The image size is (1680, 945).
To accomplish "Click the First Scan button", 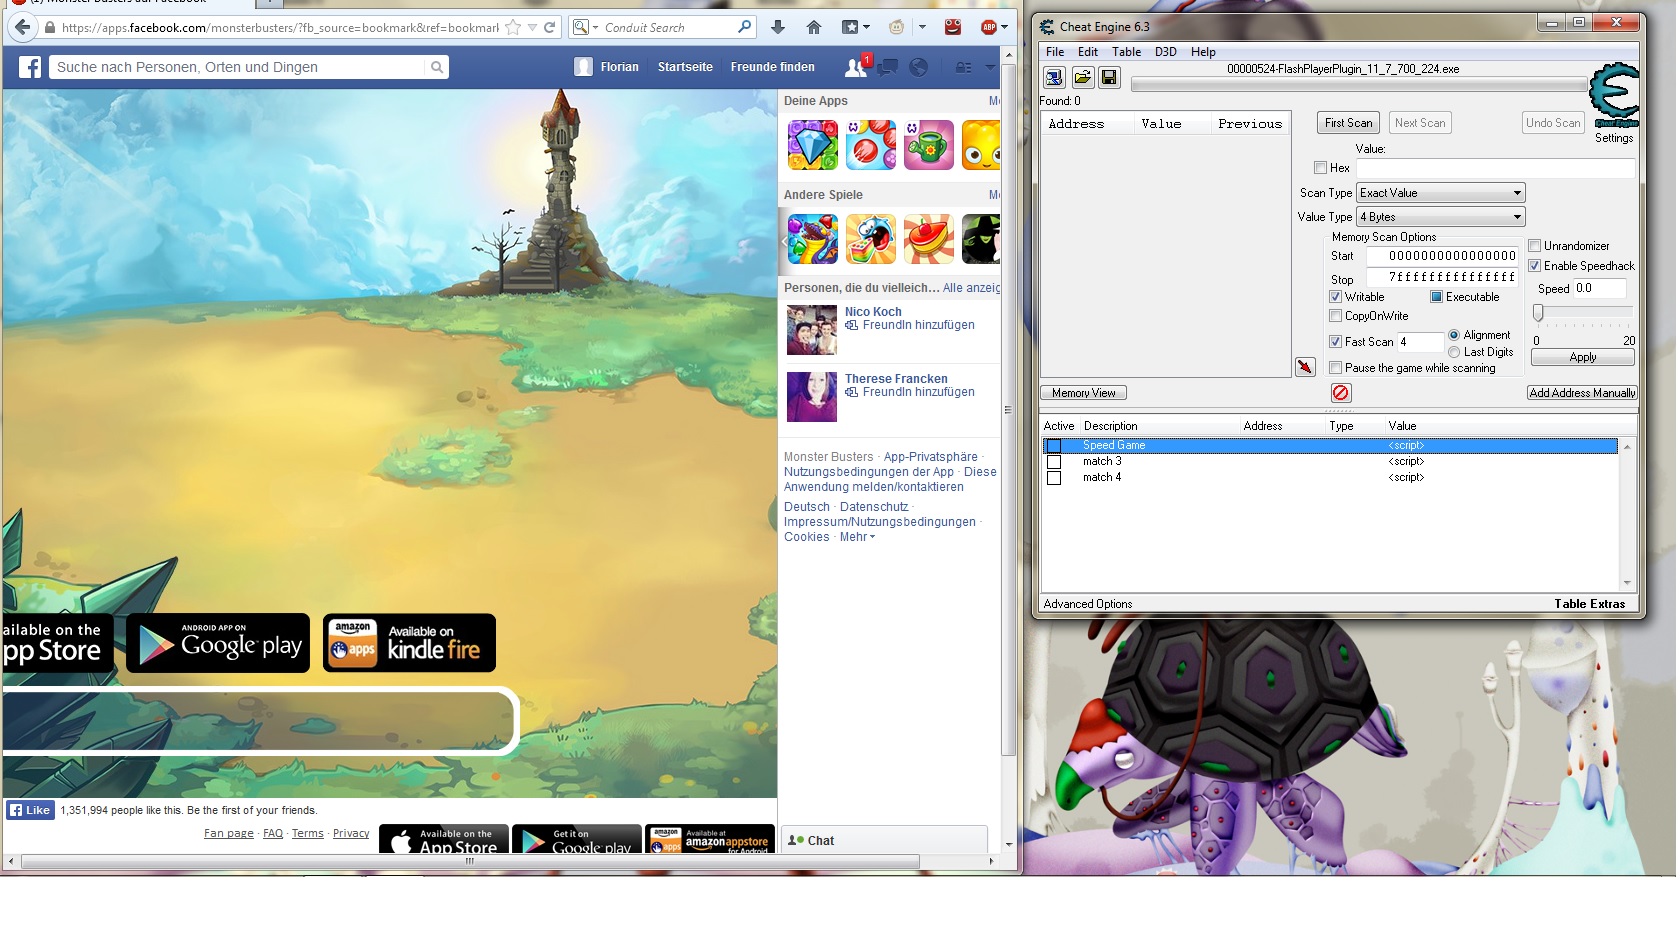I will 1348,123.
